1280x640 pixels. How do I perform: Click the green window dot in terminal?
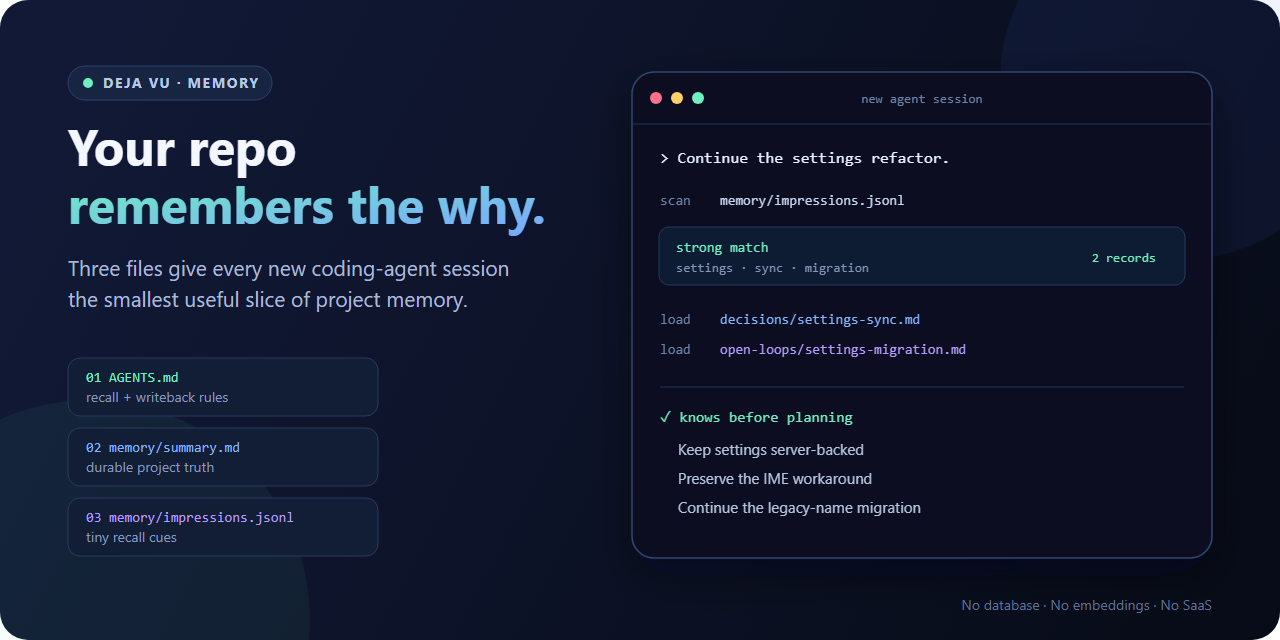click(698, 98)
